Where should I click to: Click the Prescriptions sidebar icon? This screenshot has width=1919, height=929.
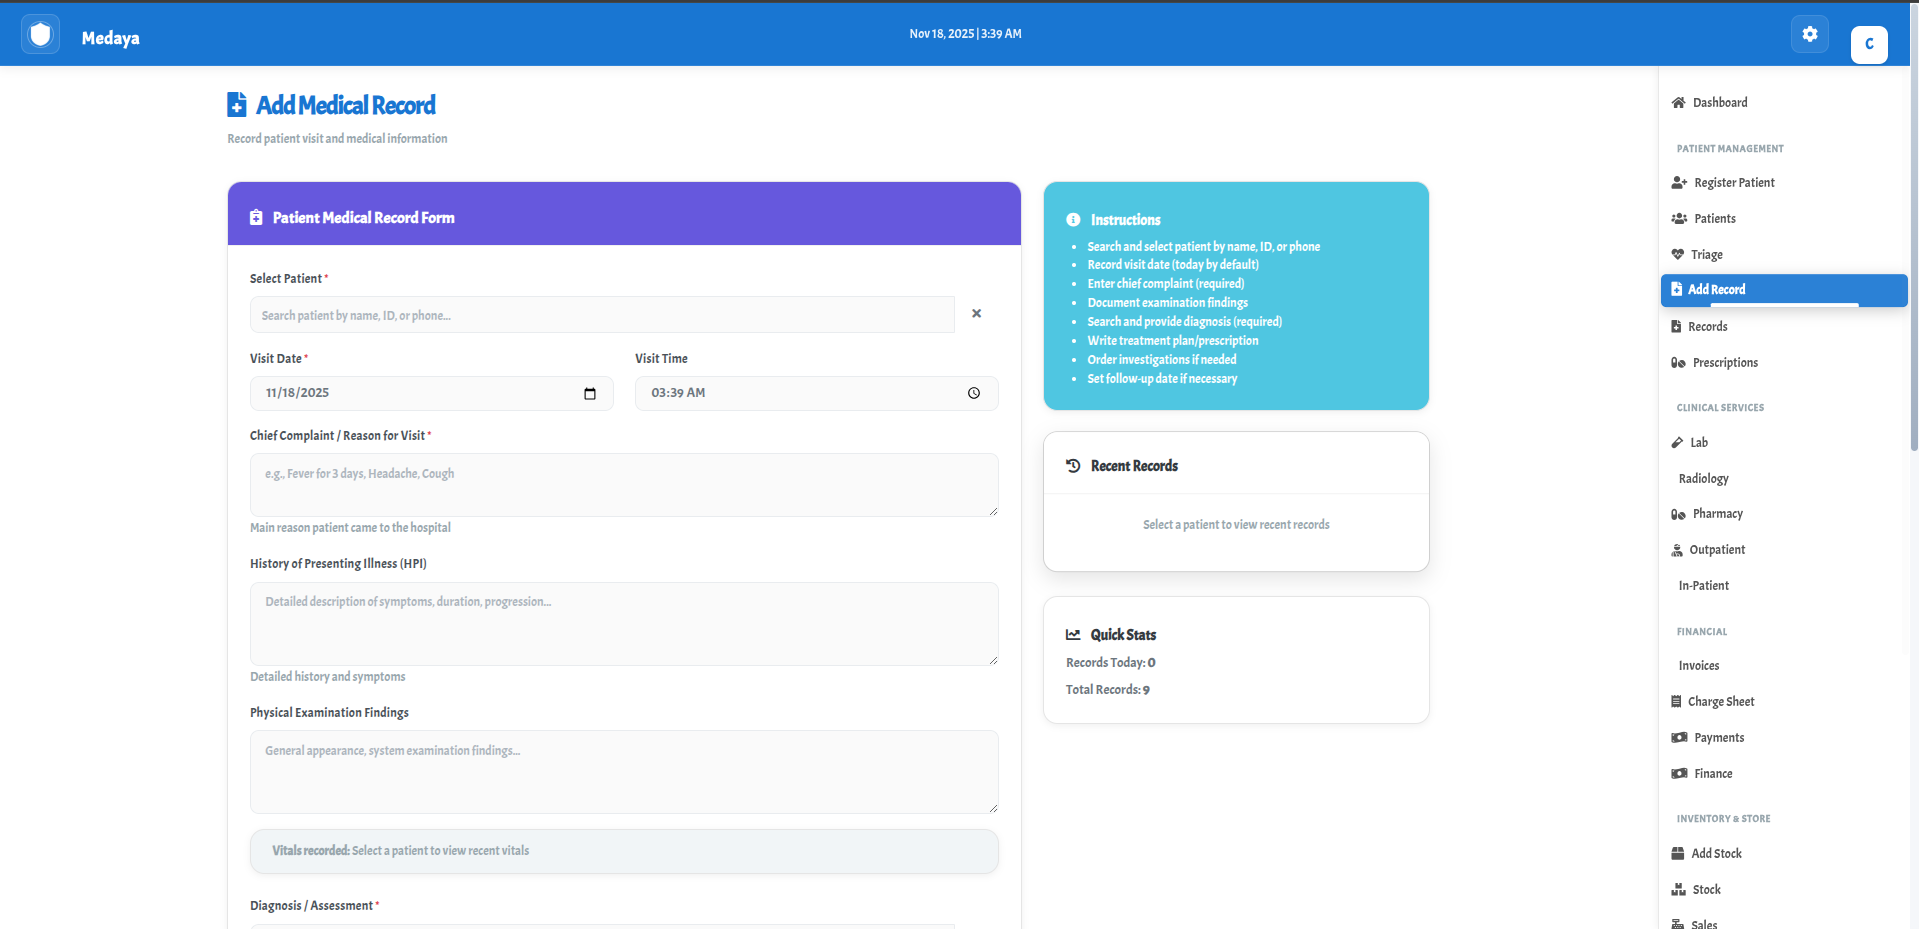point(1678,362)
